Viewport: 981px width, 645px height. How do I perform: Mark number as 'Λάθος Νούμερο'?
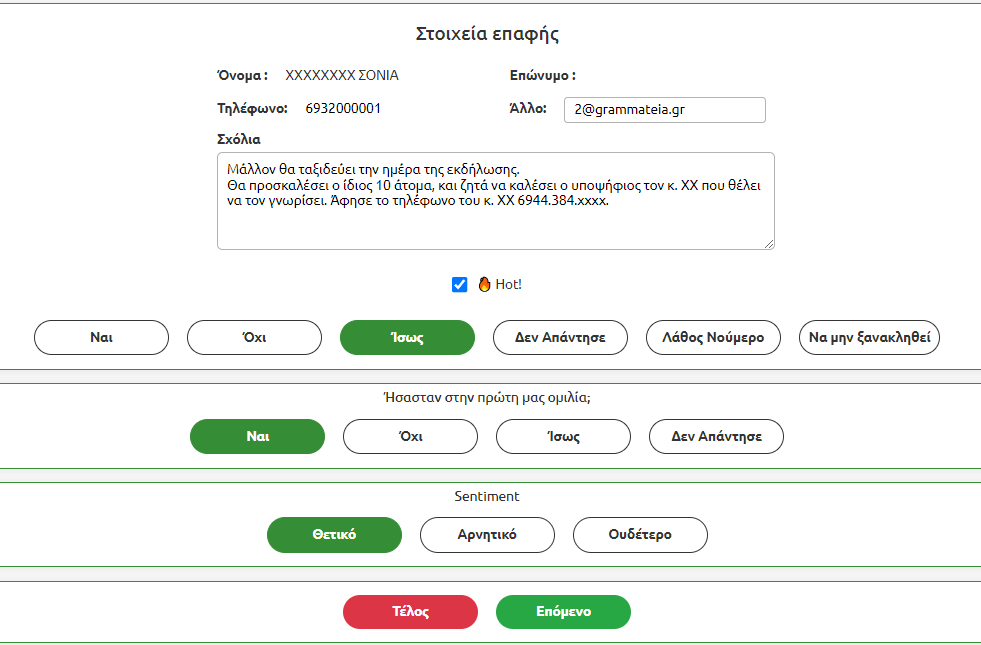click(713, 338)
